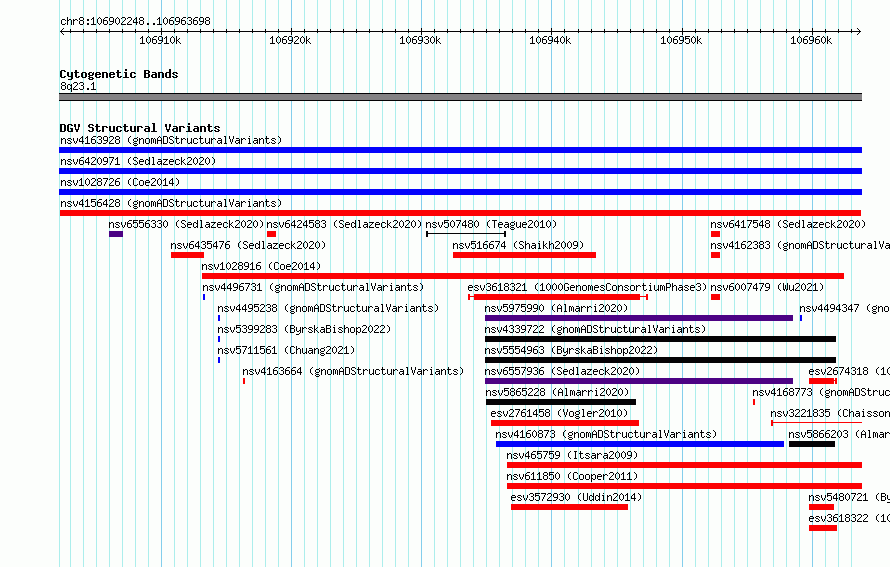Click the nsv4495238 gnomADStructuralVariants label

(x=328, y=308)
